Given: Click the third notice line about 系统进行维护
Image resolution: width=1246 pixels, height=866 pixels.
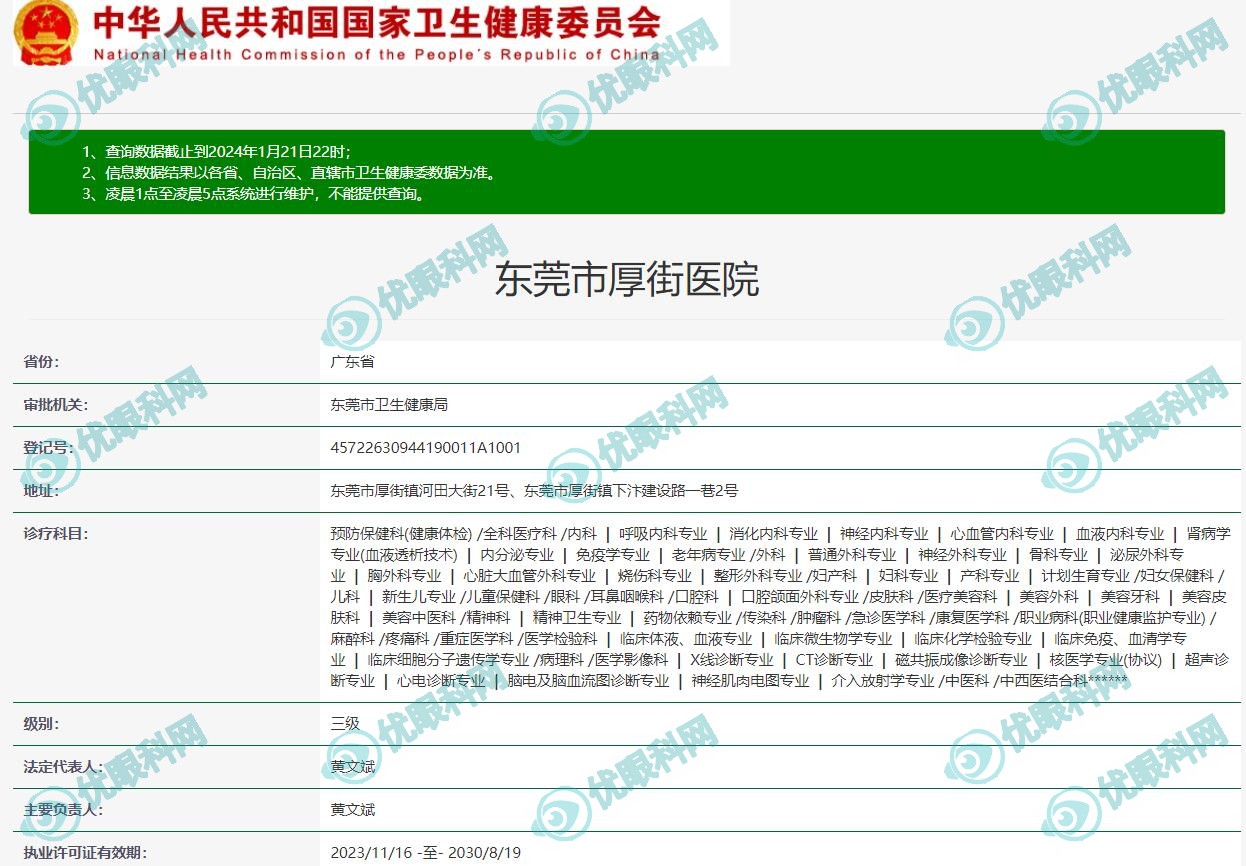Looking at the screenshot, I should 252,194.
